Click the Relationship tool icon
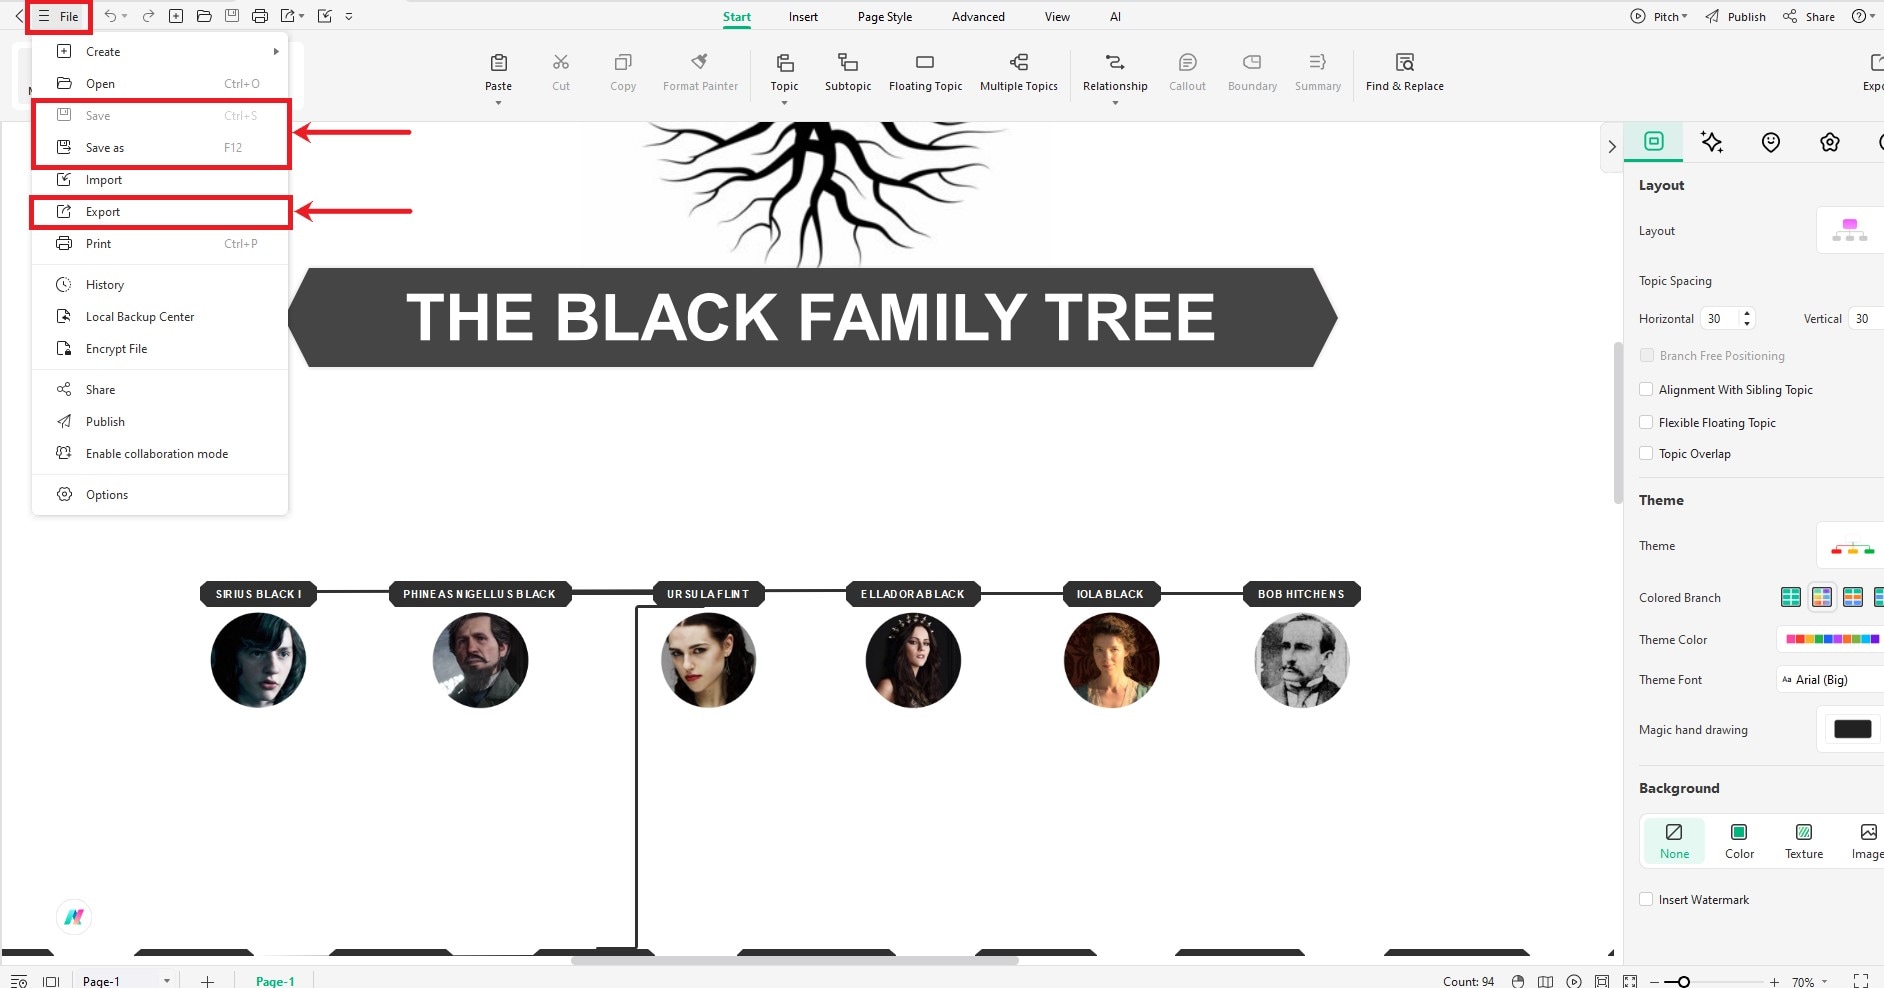Screen dimensions: 1884x988 [1115, 63]
